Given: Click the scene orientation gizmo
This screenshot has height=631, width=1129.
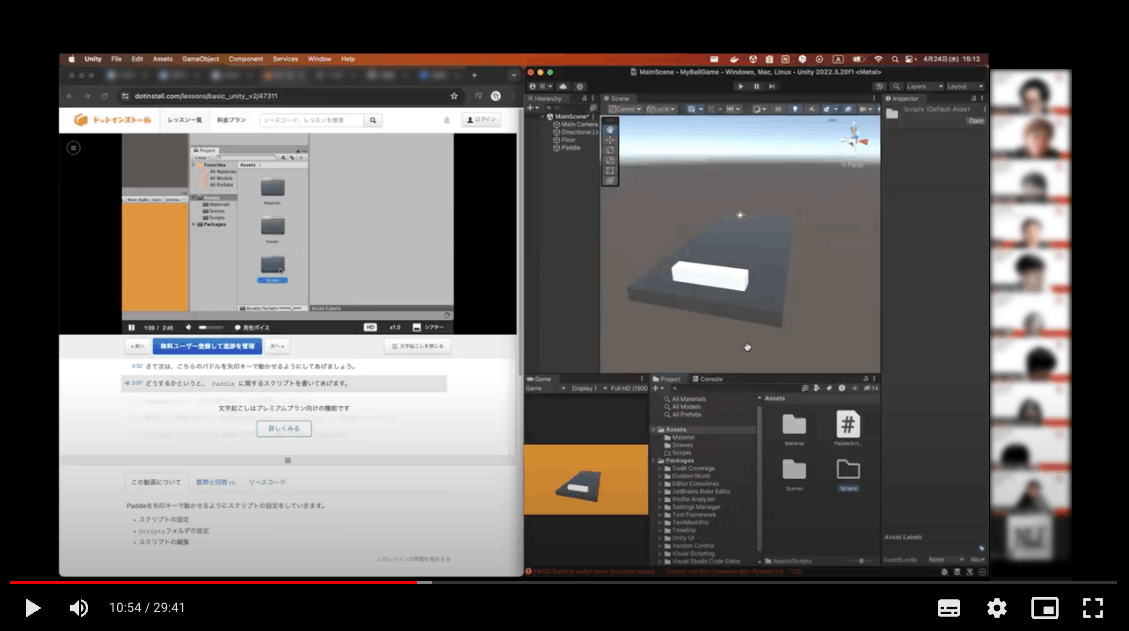Looking at the screenshot, I should coord(855,138).
